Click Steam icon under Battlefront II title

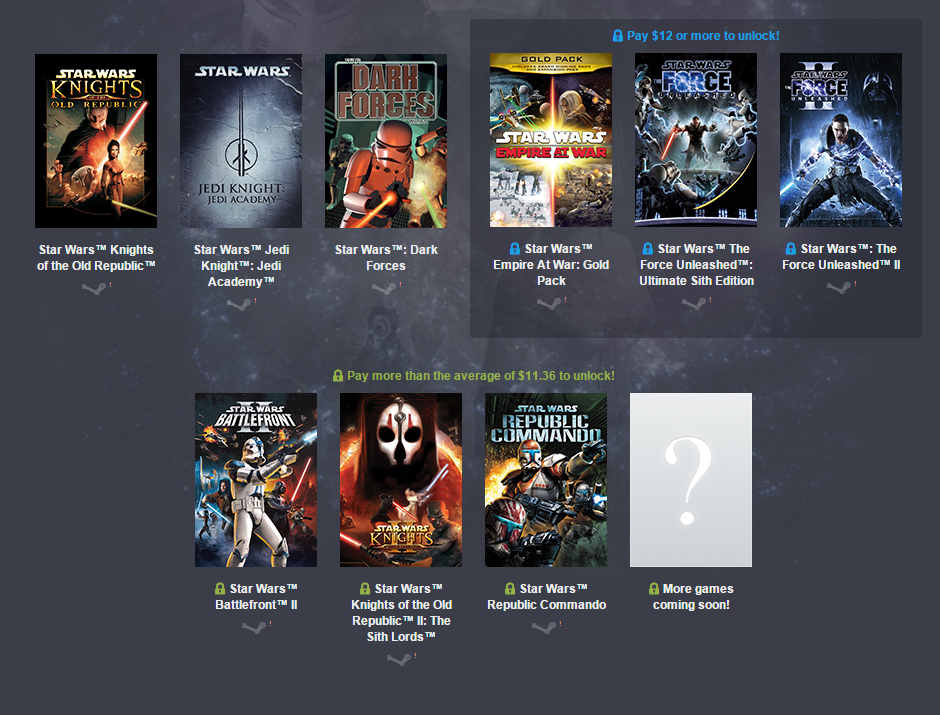(x=254, y=628)
